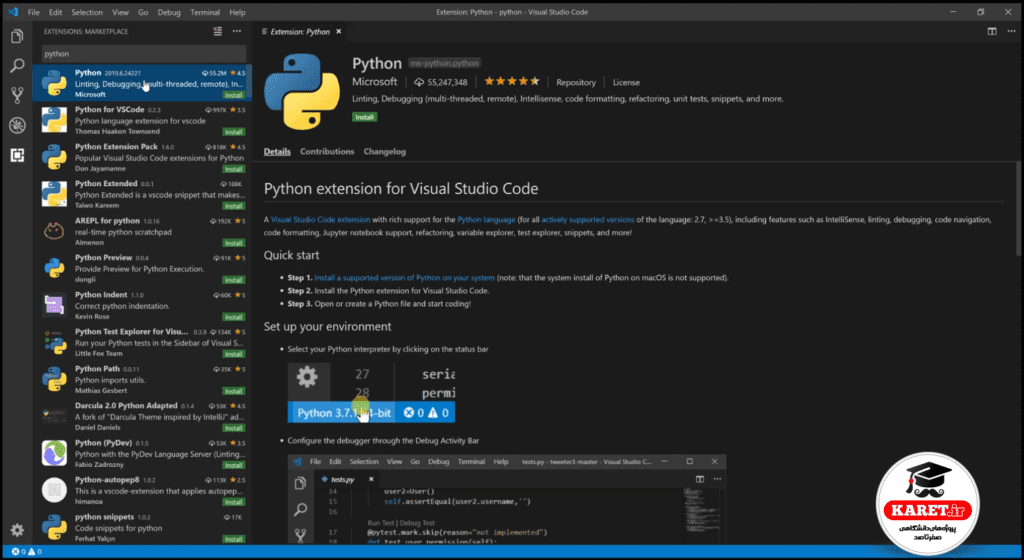Click the Microsoft publisher name
Screen dimensions: 1024x560
click(x=375, y=82)
